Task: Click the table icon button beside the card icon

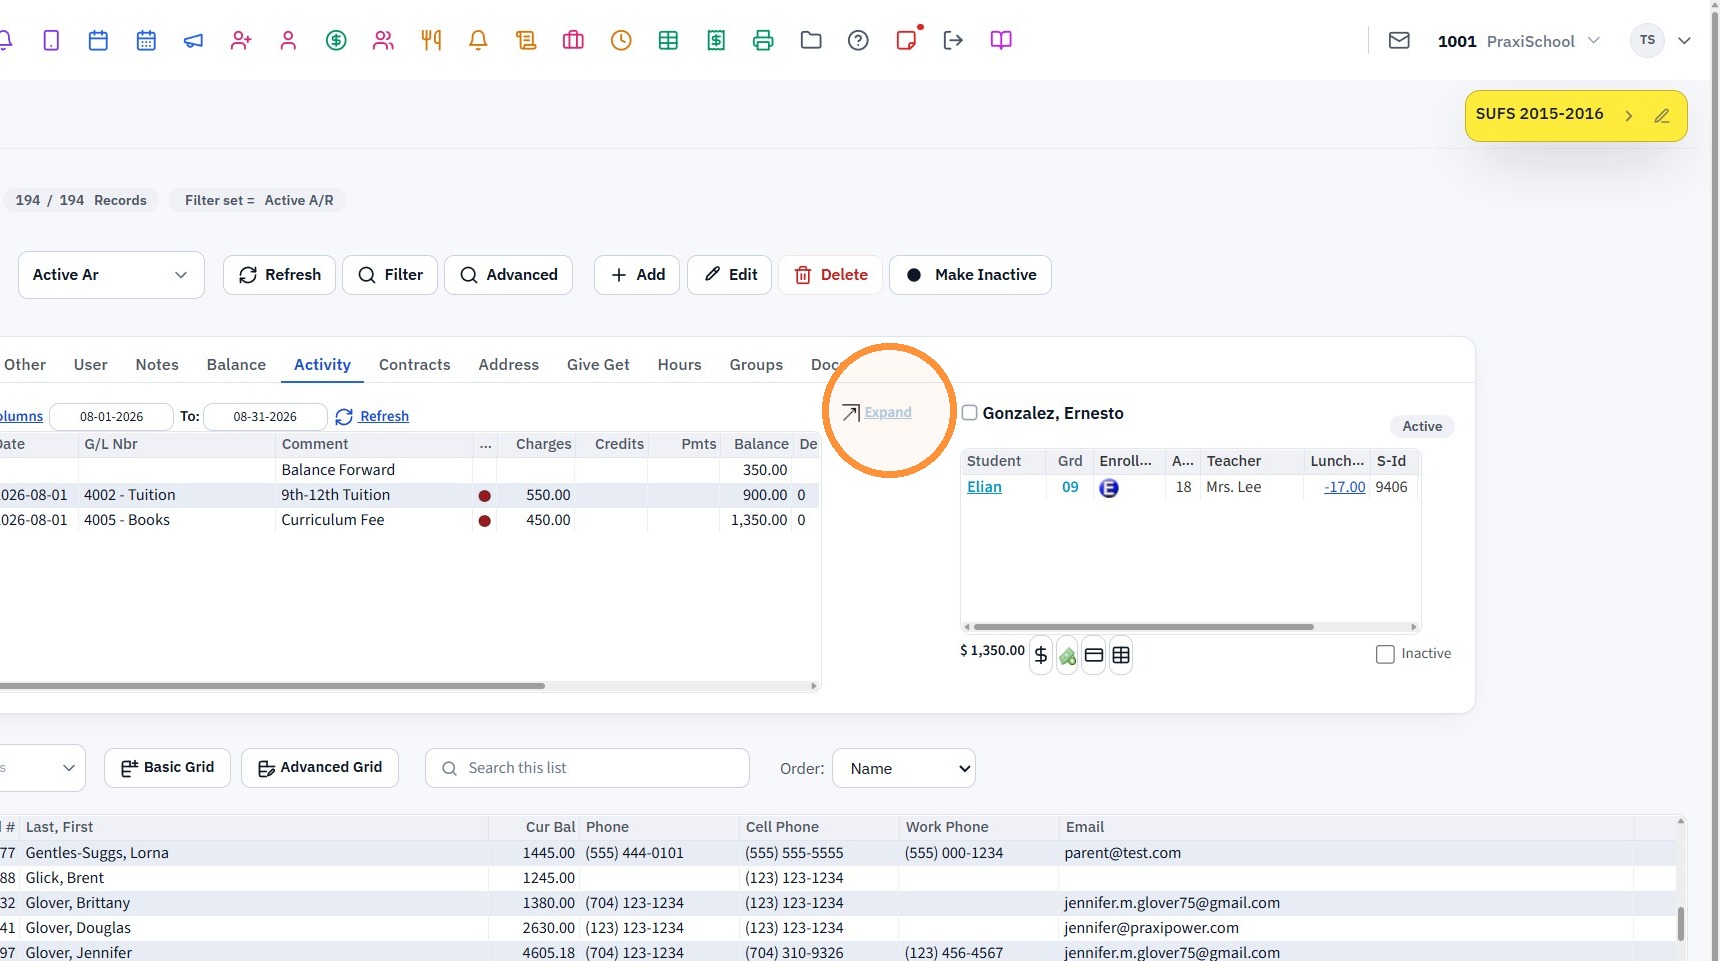Action: point(1121,655)
